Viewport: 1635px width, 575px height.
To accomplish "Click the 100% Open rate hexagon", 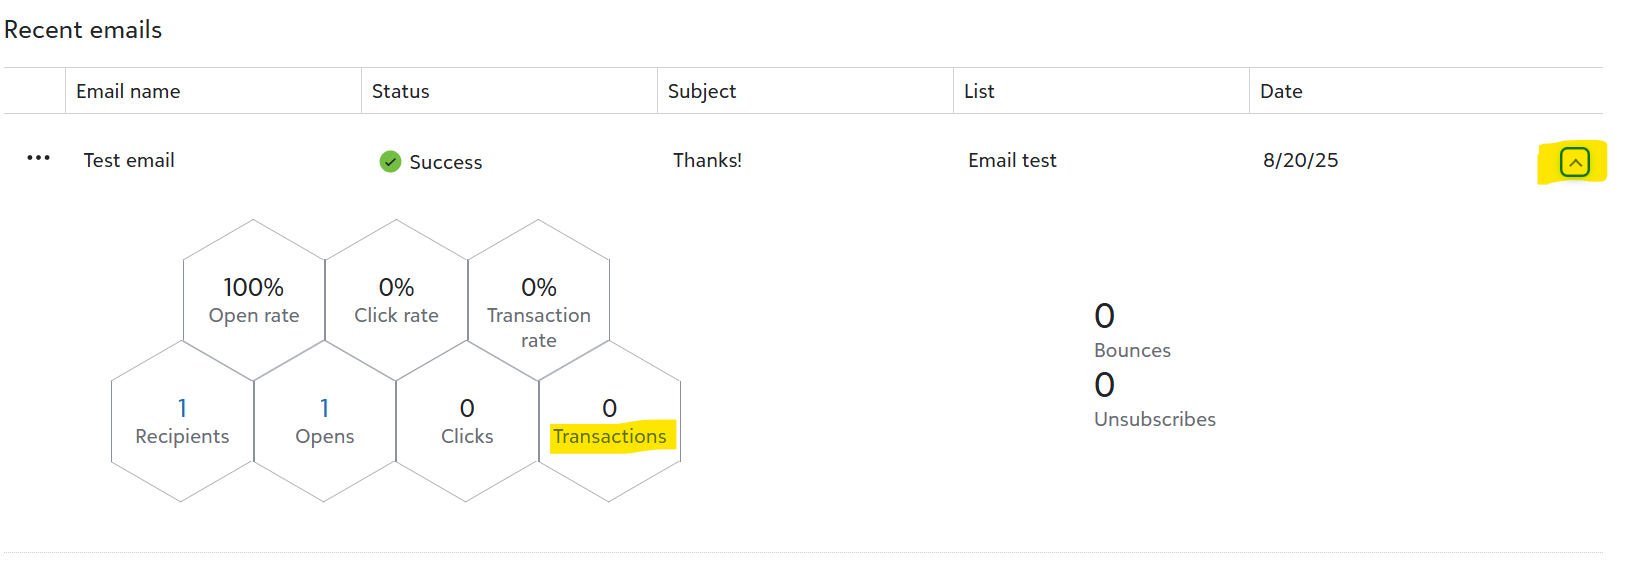I will [254, 300].
